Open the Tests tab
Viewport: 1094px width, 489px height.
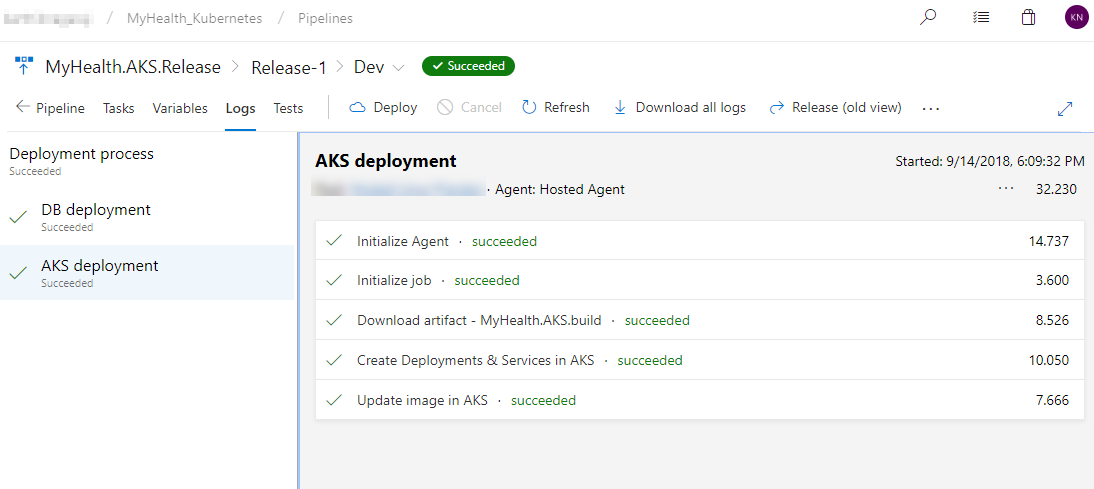point(288,108)
